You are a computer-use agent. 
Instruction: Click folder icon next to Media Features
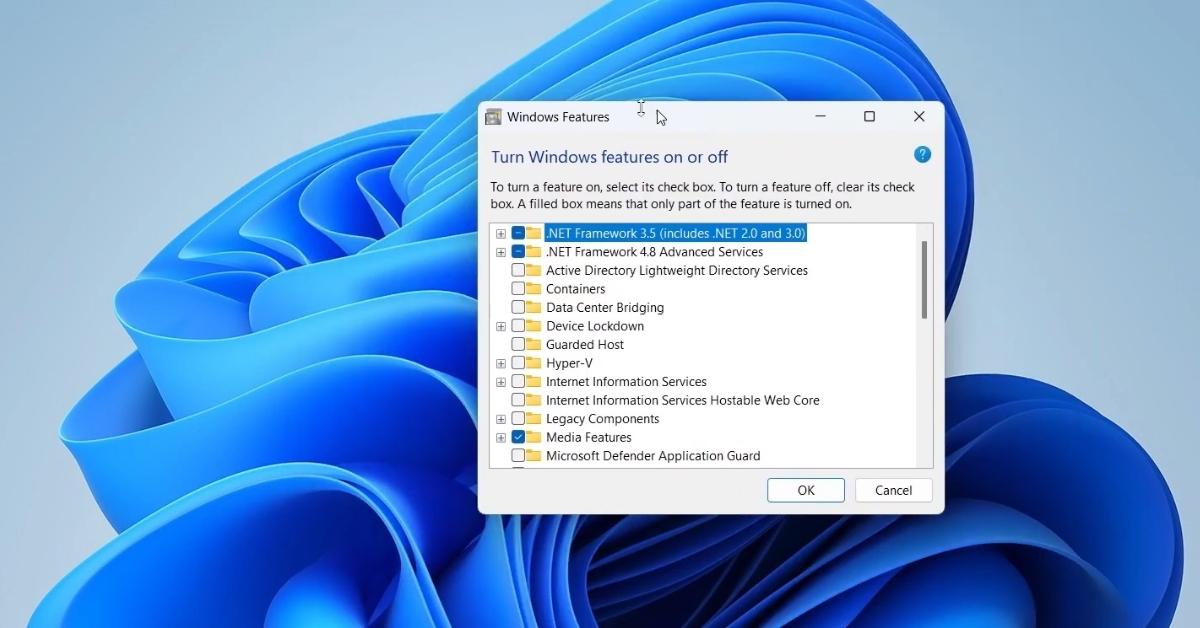(534, 437)
